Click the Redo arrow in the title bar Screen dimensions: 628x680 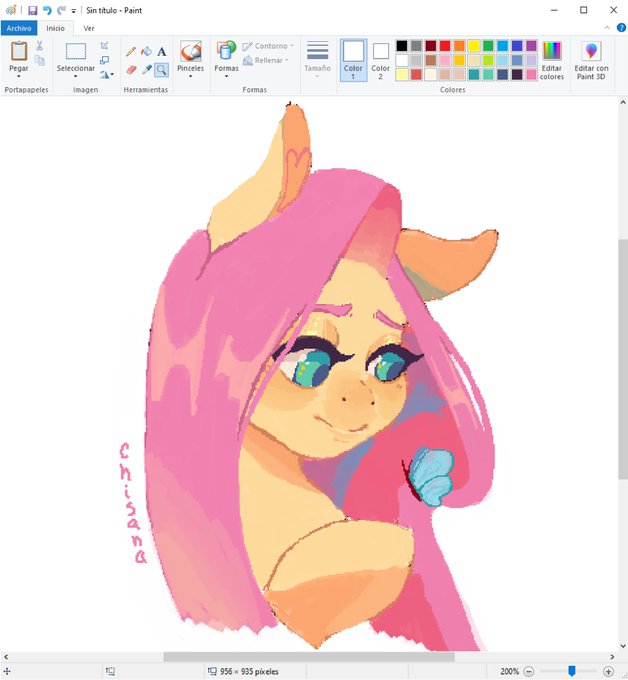(61, 10)
